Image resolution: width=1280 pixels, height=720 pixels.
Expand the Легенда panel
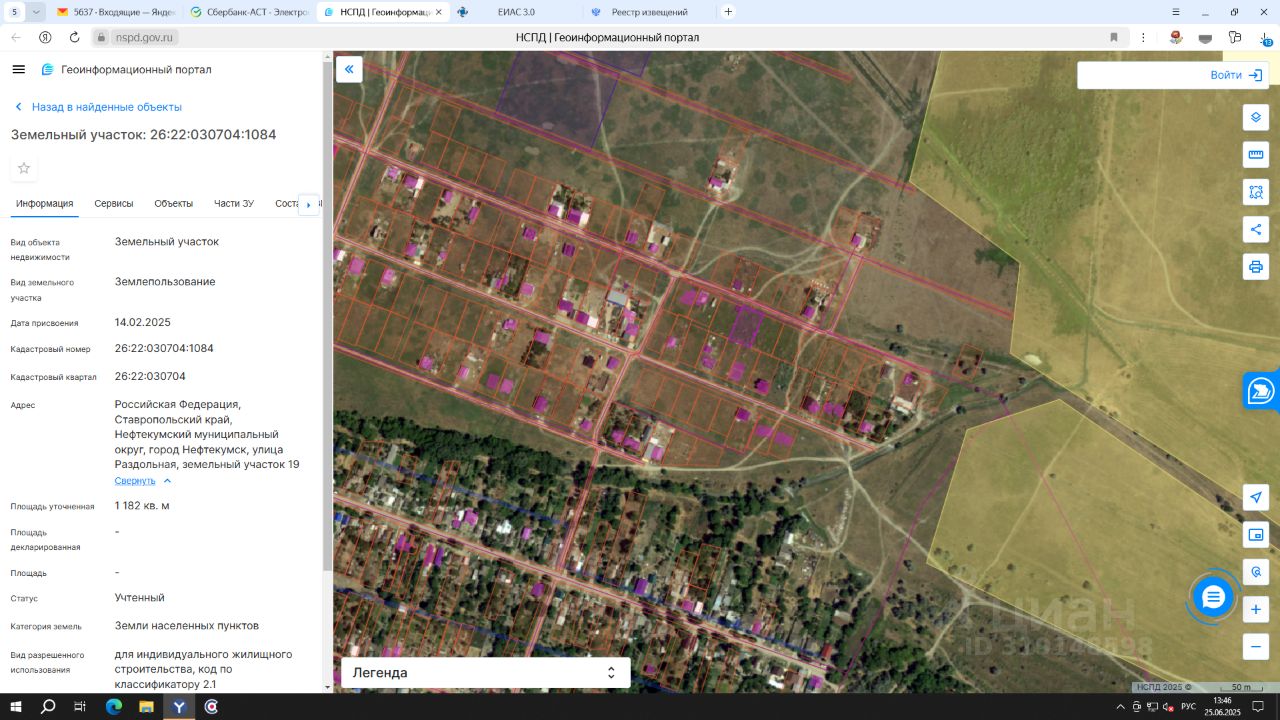(x=486, y=673)
